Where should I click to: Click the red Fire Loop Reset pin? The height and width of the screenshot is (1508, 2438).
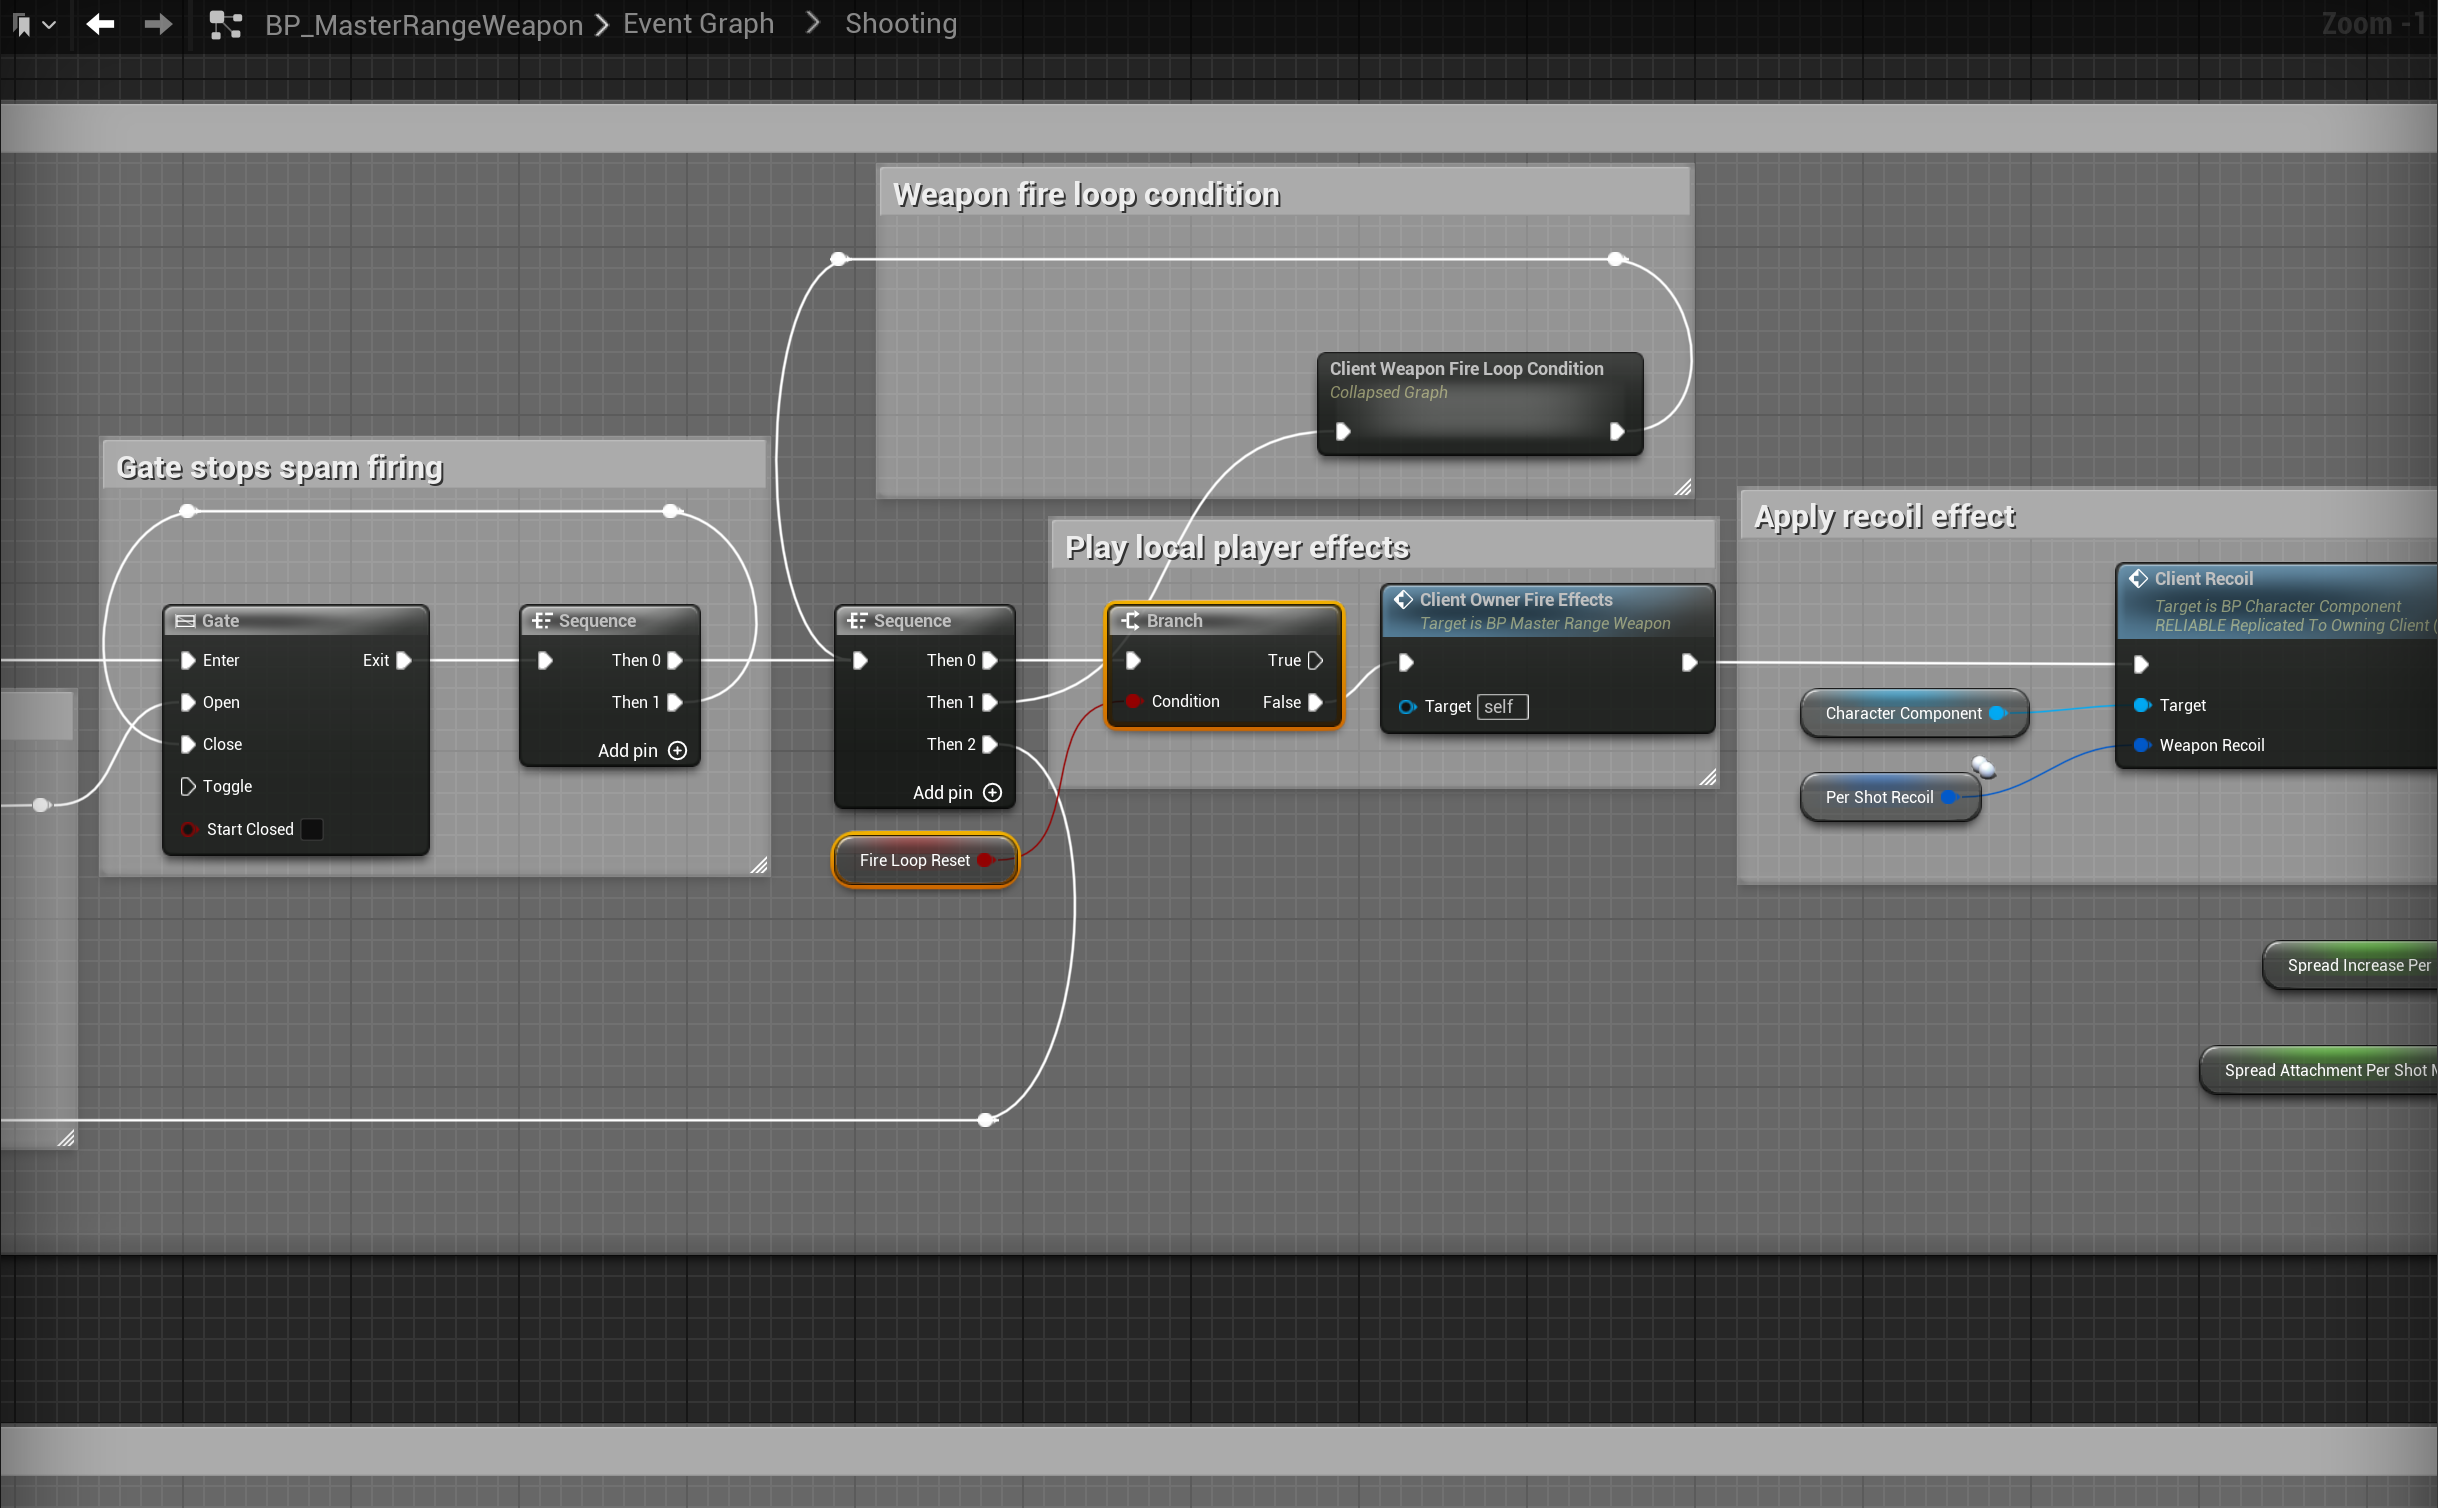point(985,860)
